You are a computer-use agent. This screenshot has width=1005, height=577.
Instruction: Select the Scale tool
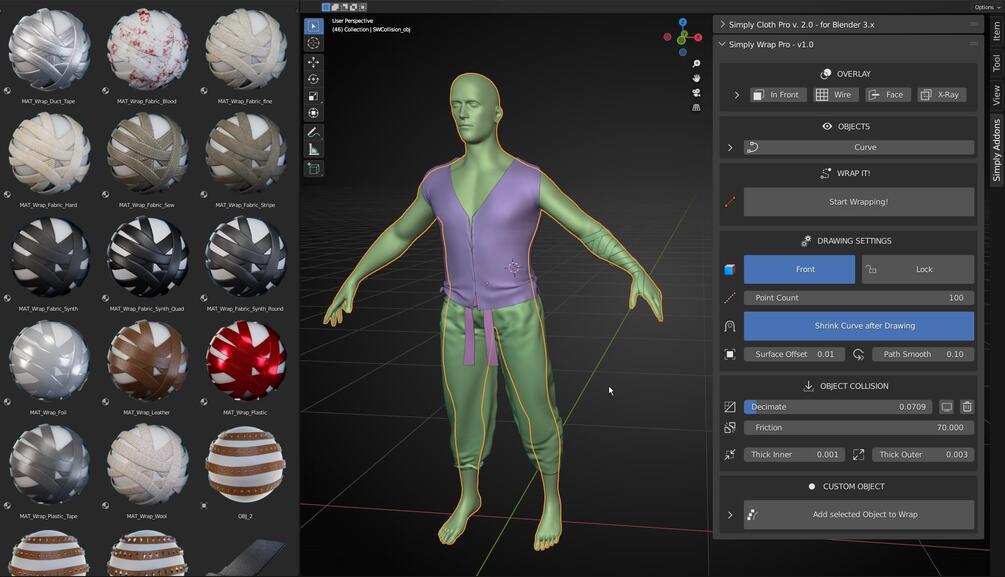[313, 96]
